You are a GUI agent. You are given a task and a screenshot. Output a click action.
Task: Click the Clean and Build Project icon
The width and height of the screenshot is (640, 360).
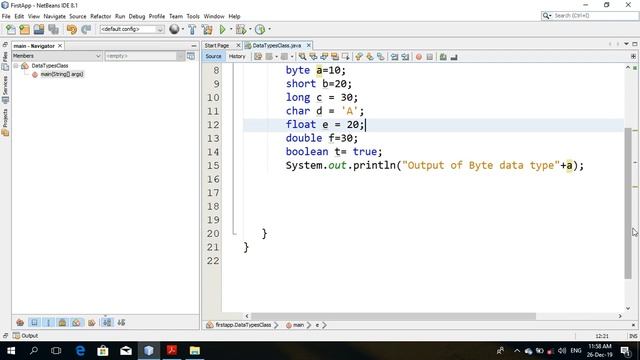[x=207, y=29]
